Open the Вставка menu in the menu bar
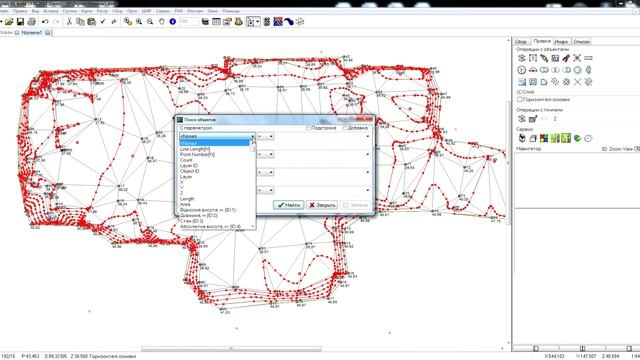 51,11
